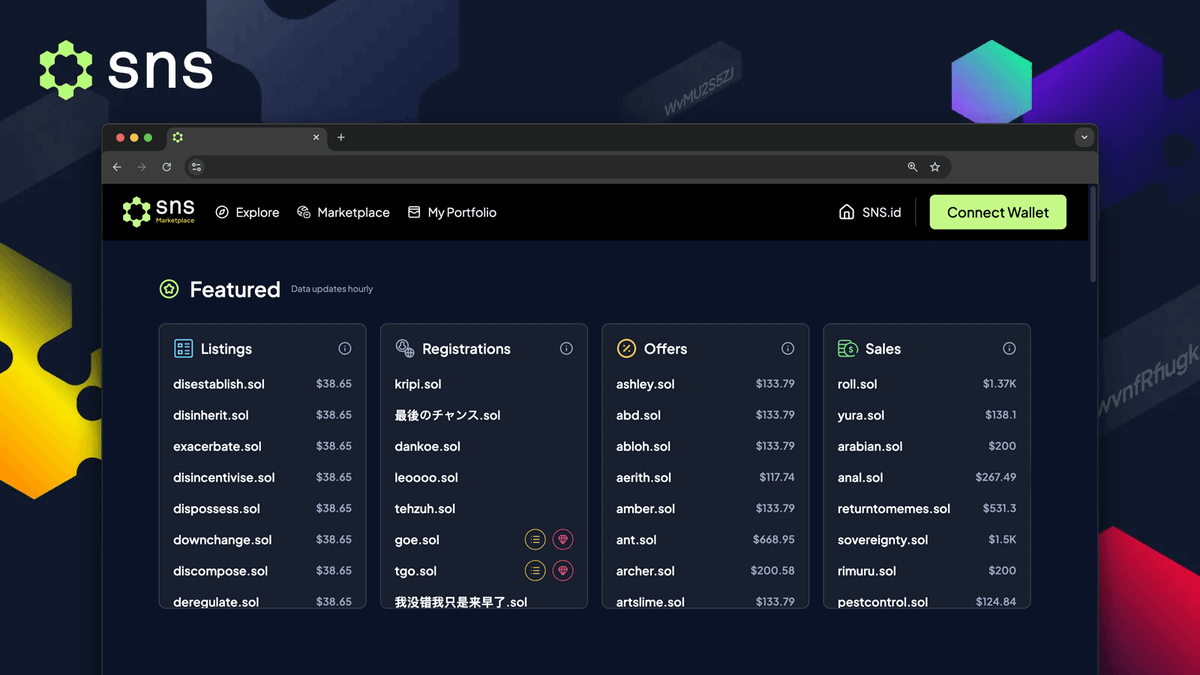This screenshot has height=675, width=1200.
Task: Open the tab search dropdown arrow
Action: (x=1084, y=137)
